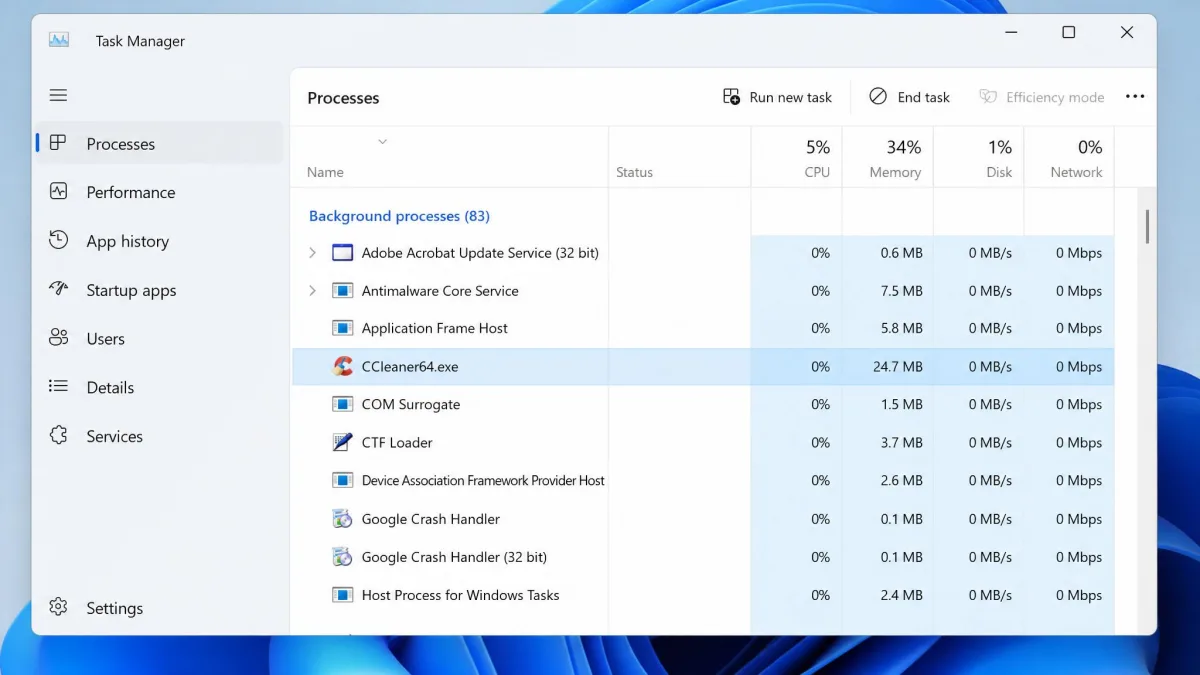The height and width of the screenshot is (675, 1200).
Task: Click the Google Crash Handler (32 bit) icon
Action: click(x=343, y=557)
